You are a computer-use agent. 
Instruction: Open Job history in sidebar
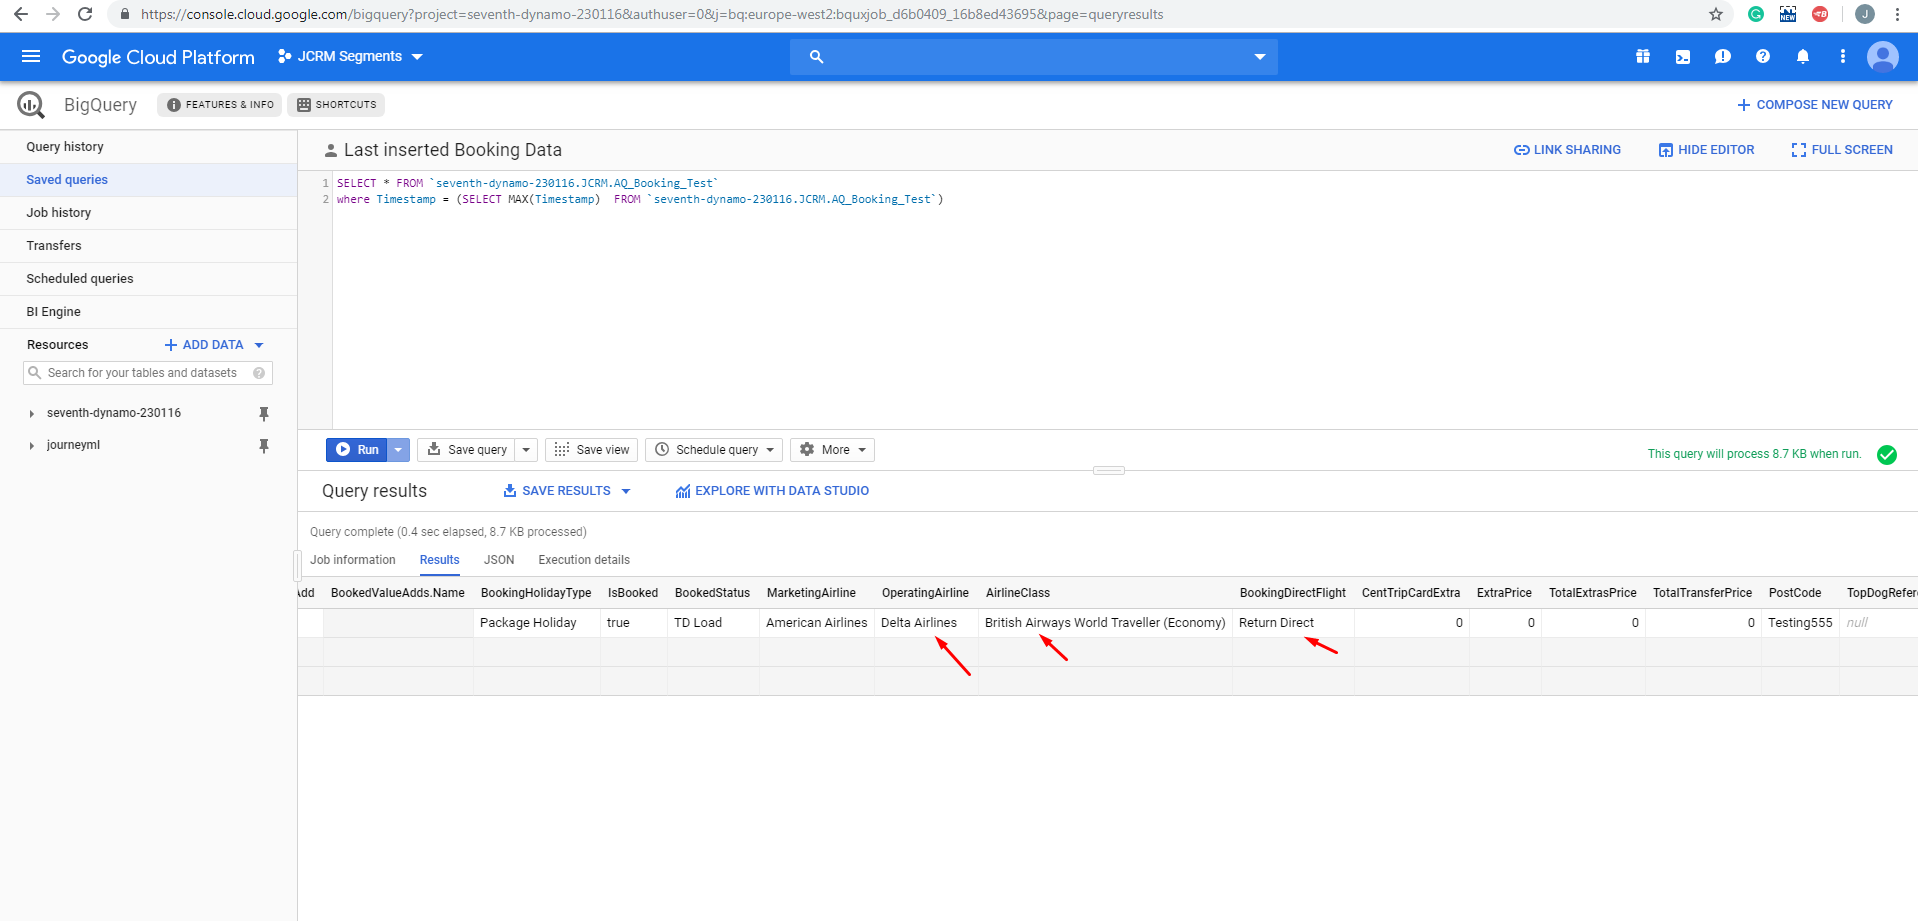148,213
